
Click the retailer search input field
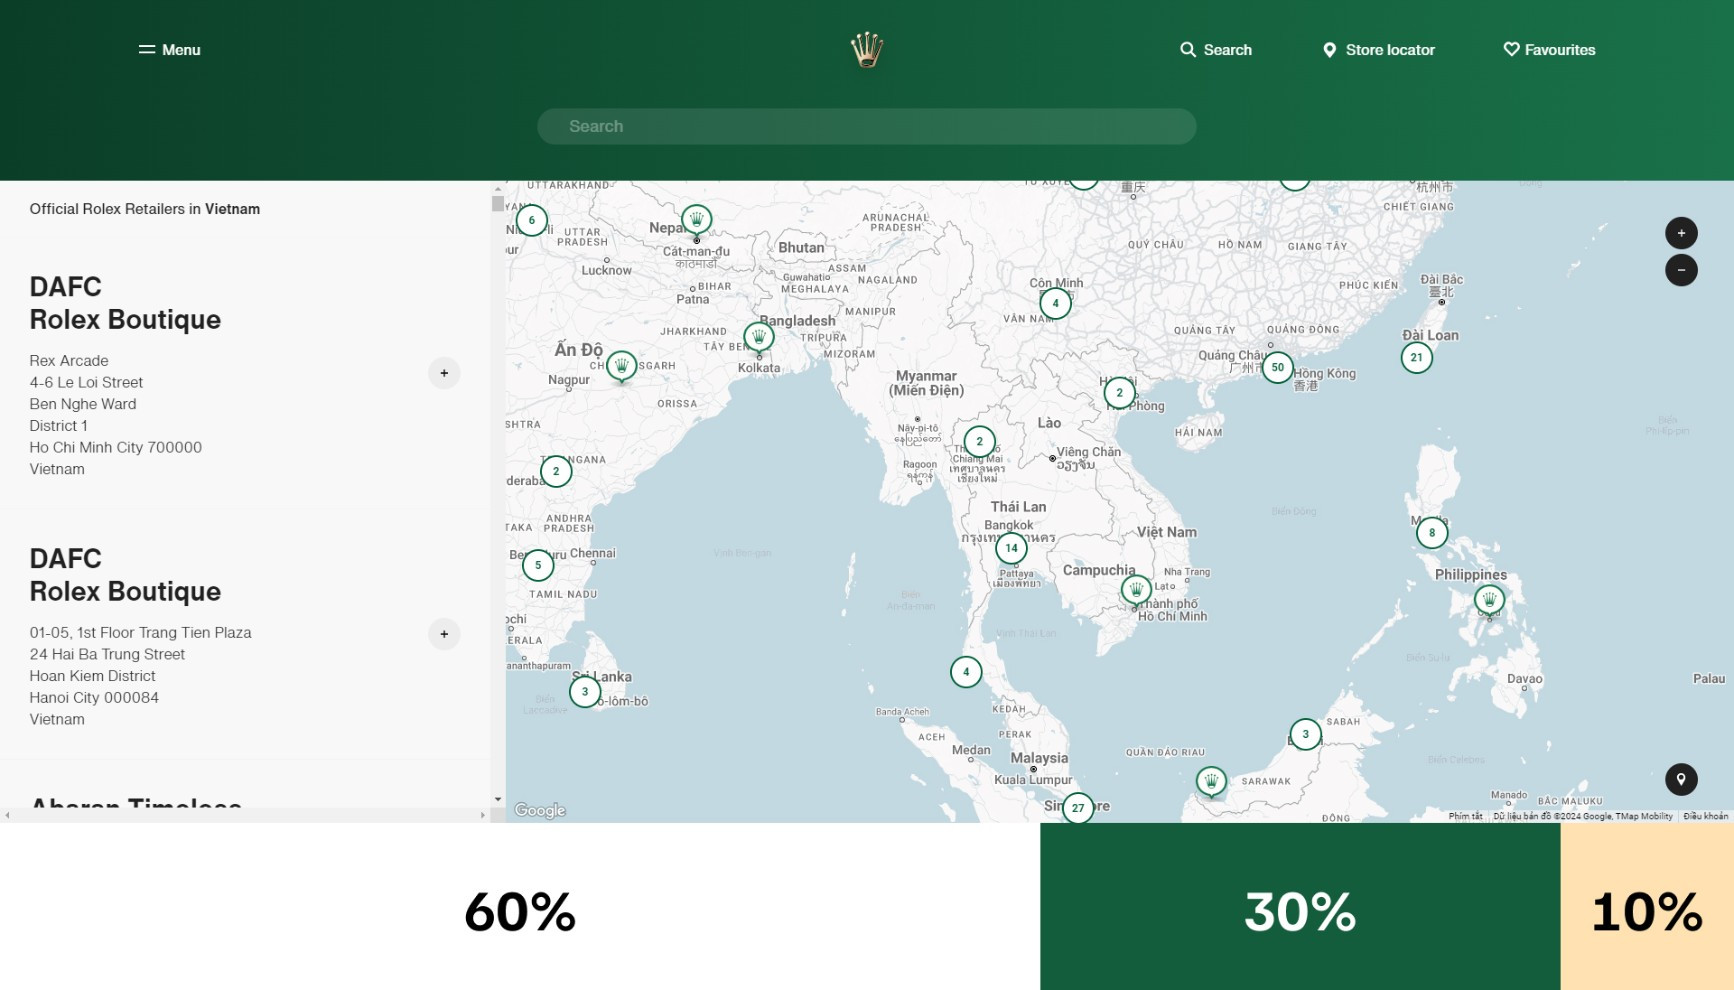click(867, 126)
